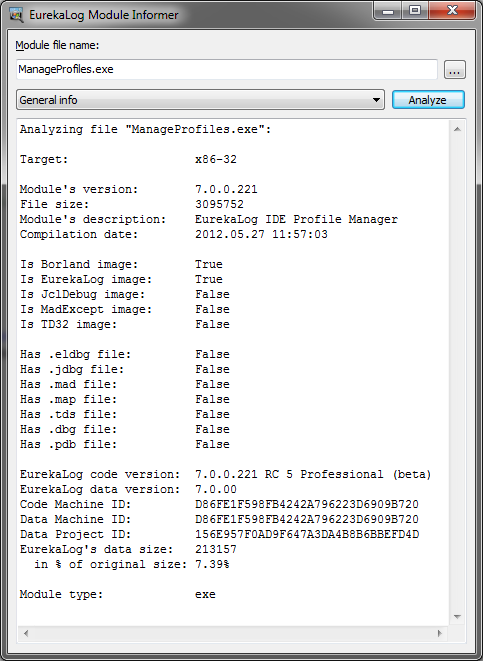This screenshot has height=661, width=483.
Task: Click the horizontal scrollbar right arrow
Action: click(x=440, y=633)
